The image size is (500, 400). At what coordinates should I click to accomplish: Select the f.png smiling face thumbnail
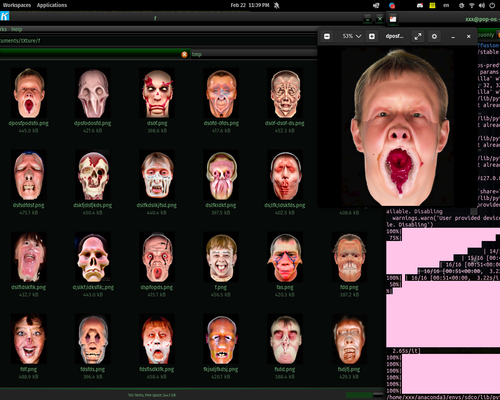(221, 257)
